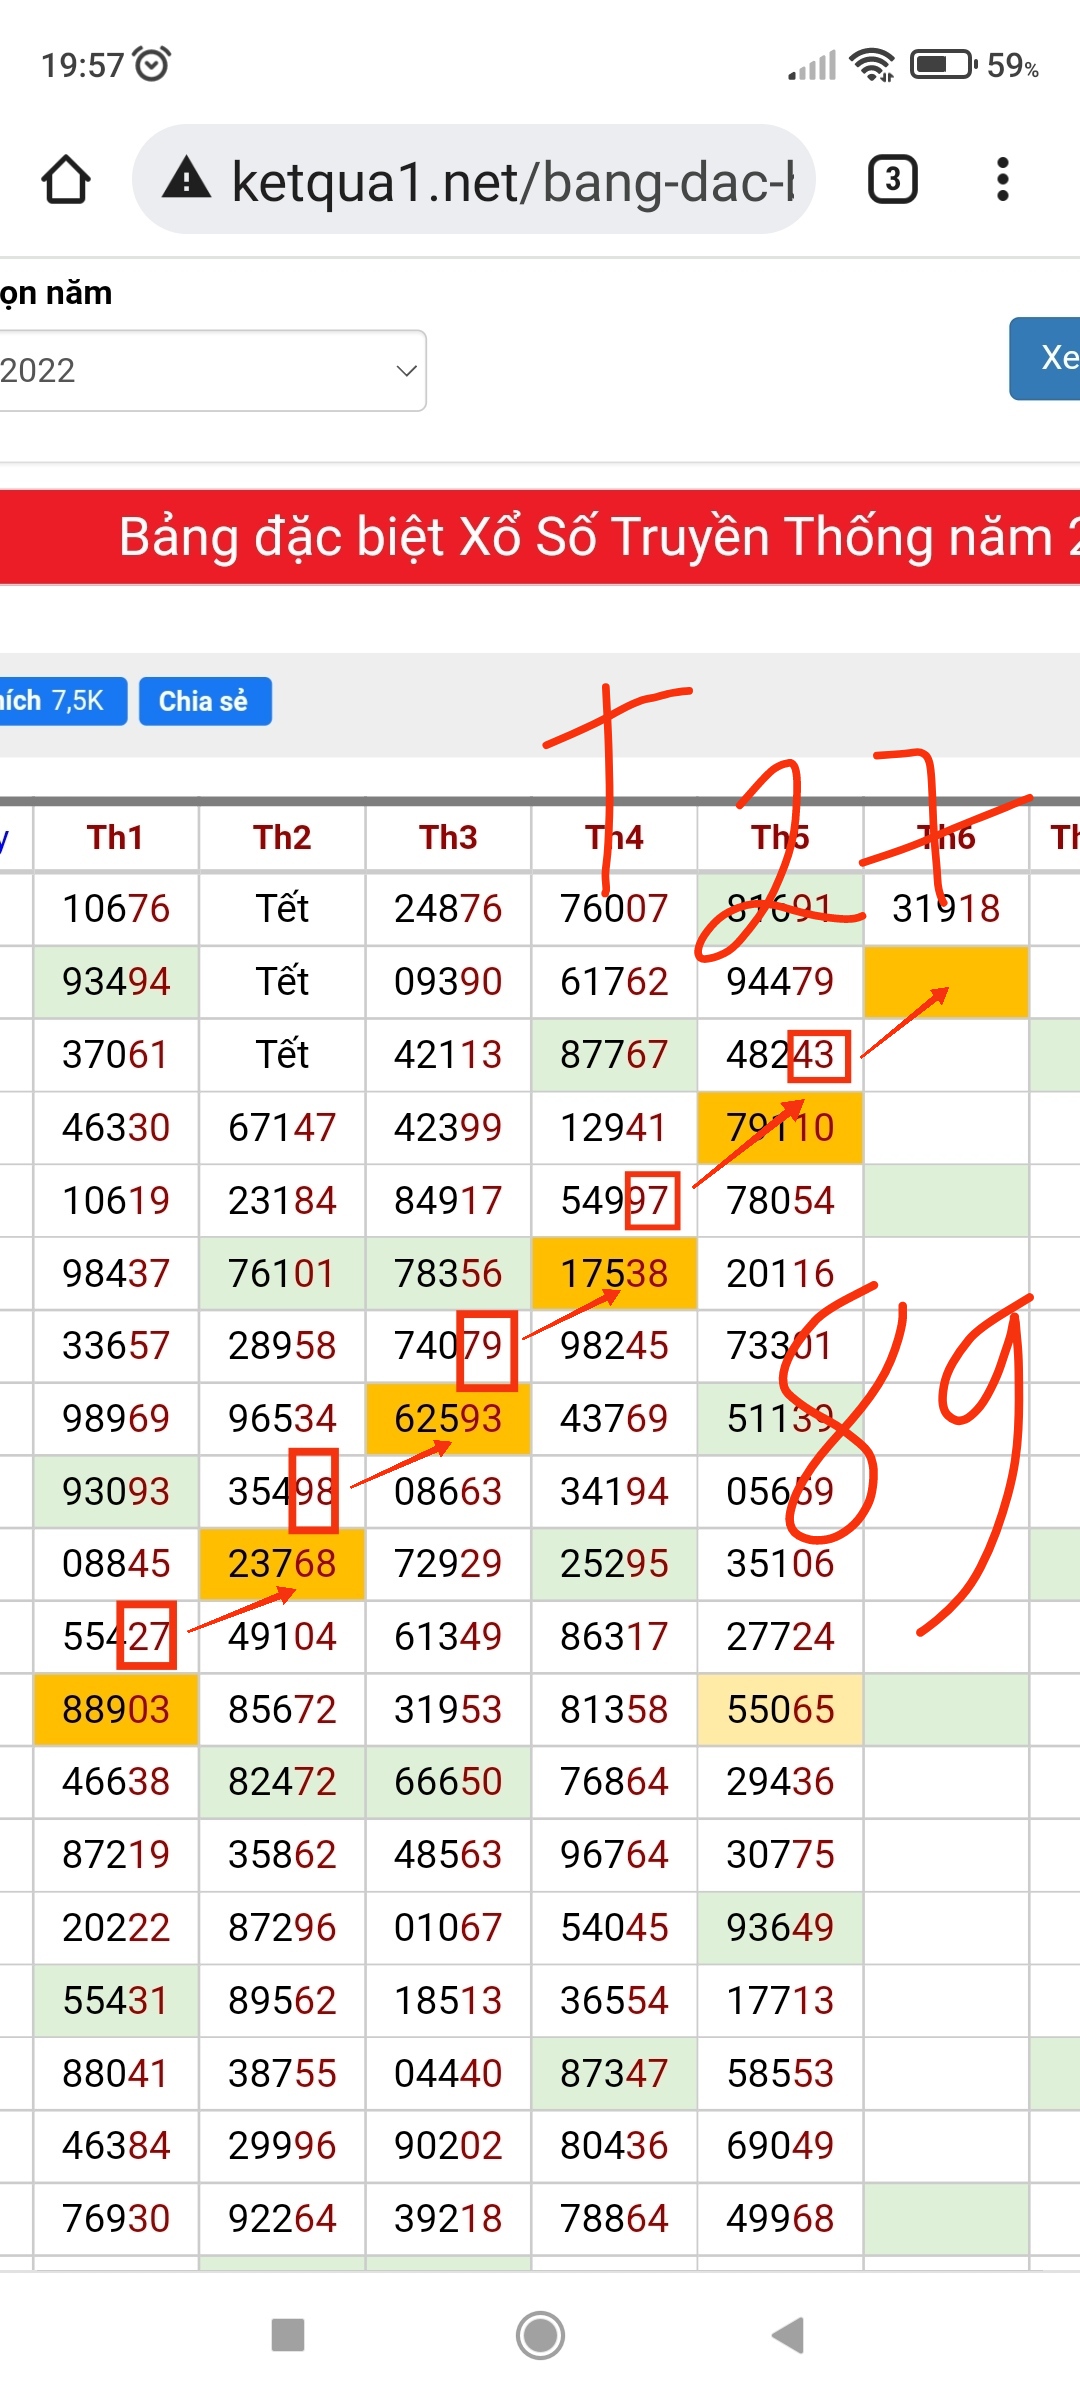
Task: Select the green cell 55431
Action: pyautogui.click(x=116, y=2001)
